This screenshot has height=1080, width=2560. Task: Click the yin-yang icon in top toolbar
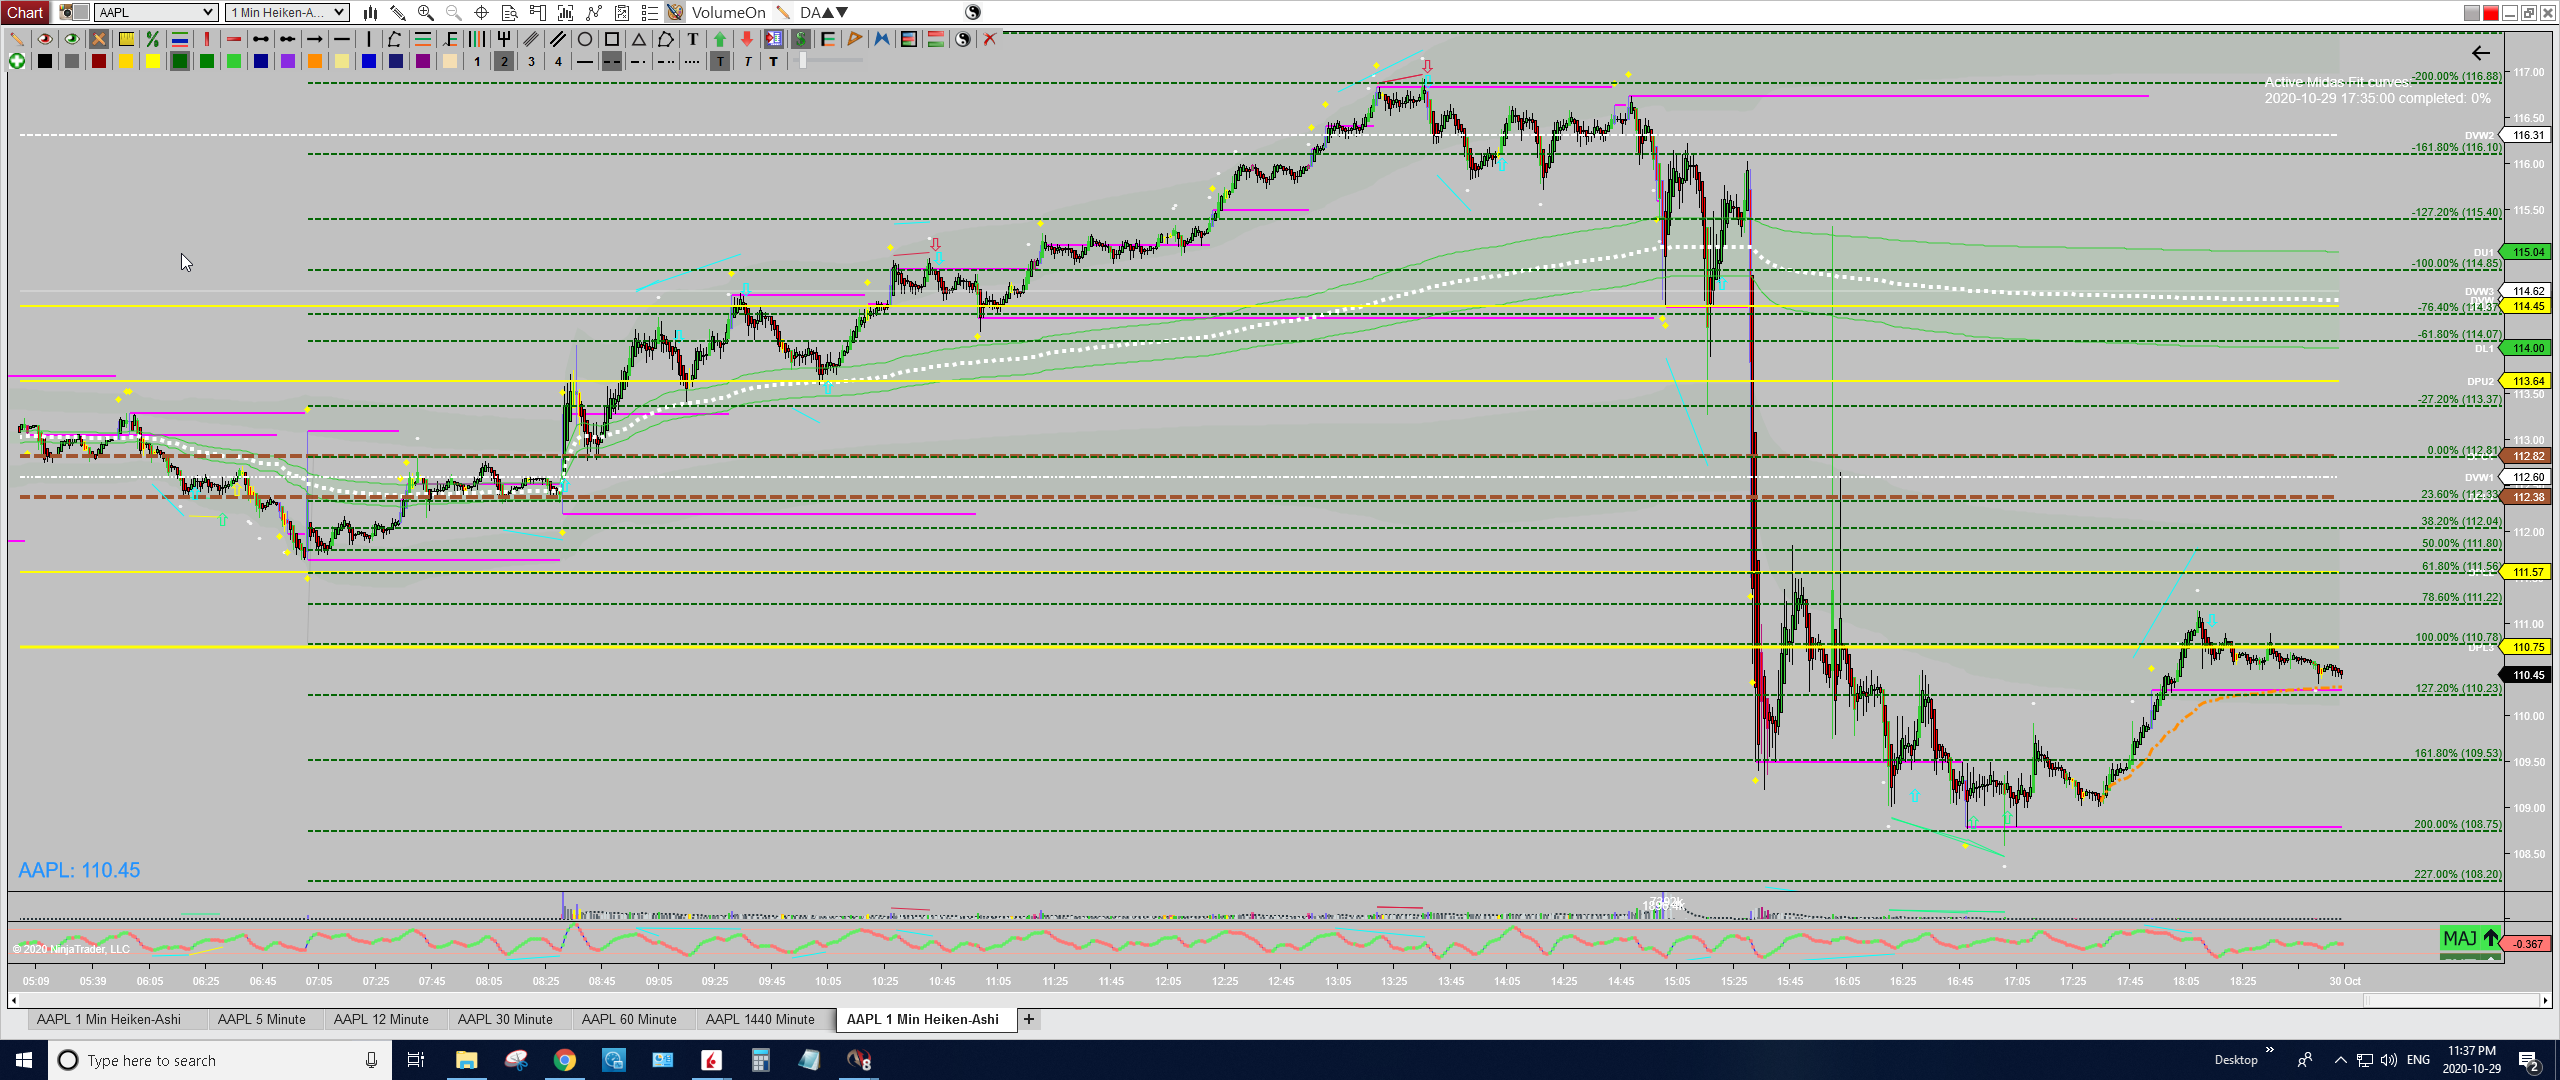(973, 12)
